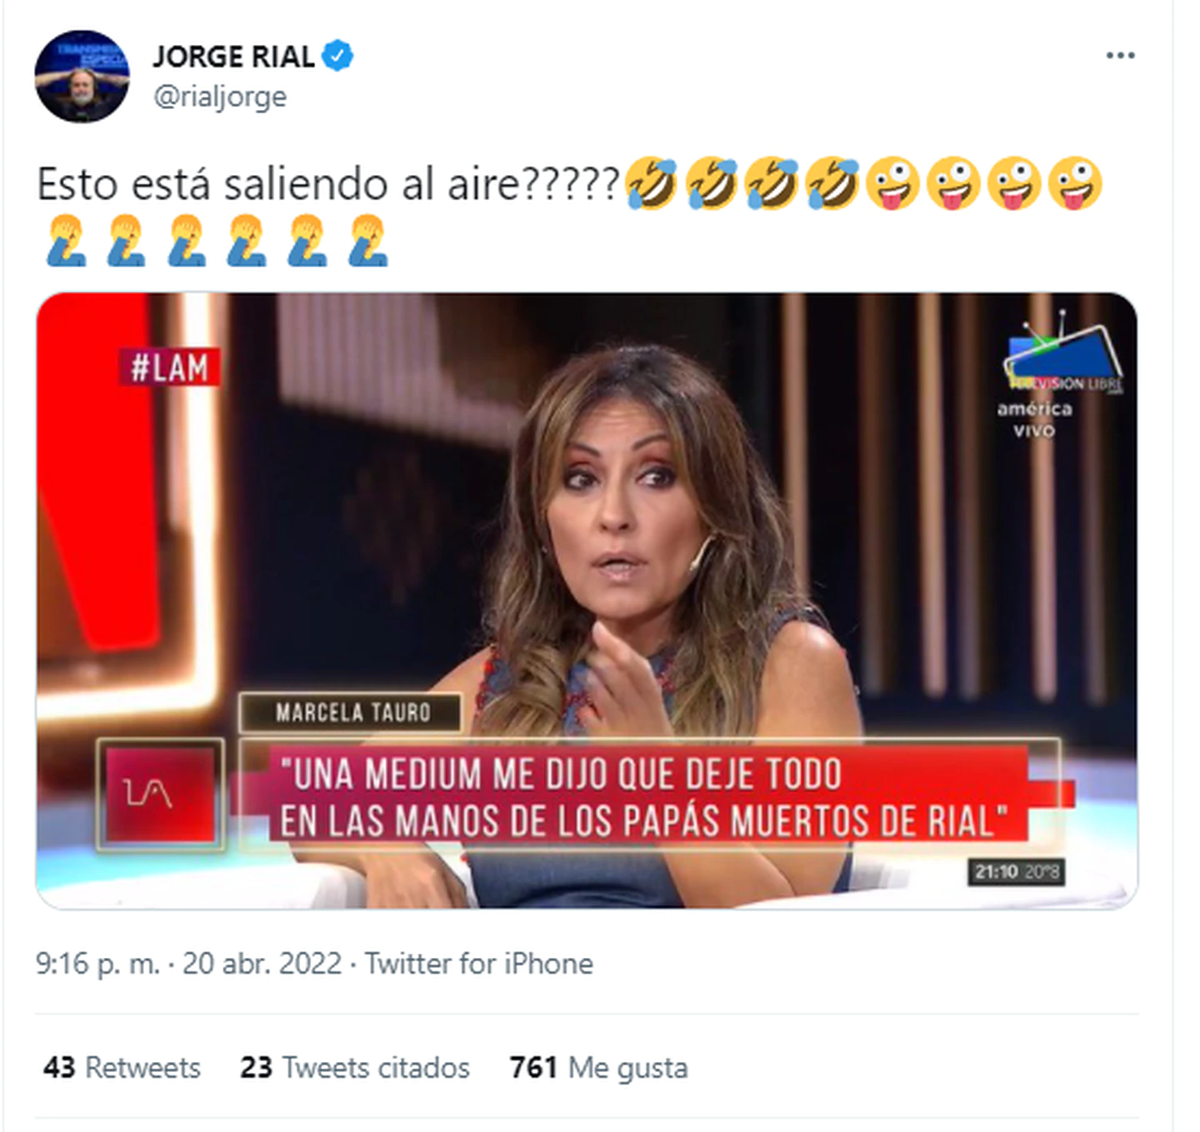This screenshot has width=1200, height=1132.
Task: Click the blue verified badge
Action: 338,56
